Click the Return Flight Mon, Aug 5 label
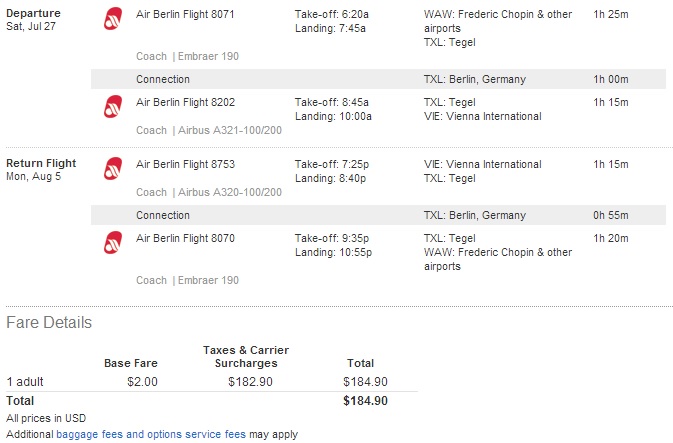 point(41,170)
